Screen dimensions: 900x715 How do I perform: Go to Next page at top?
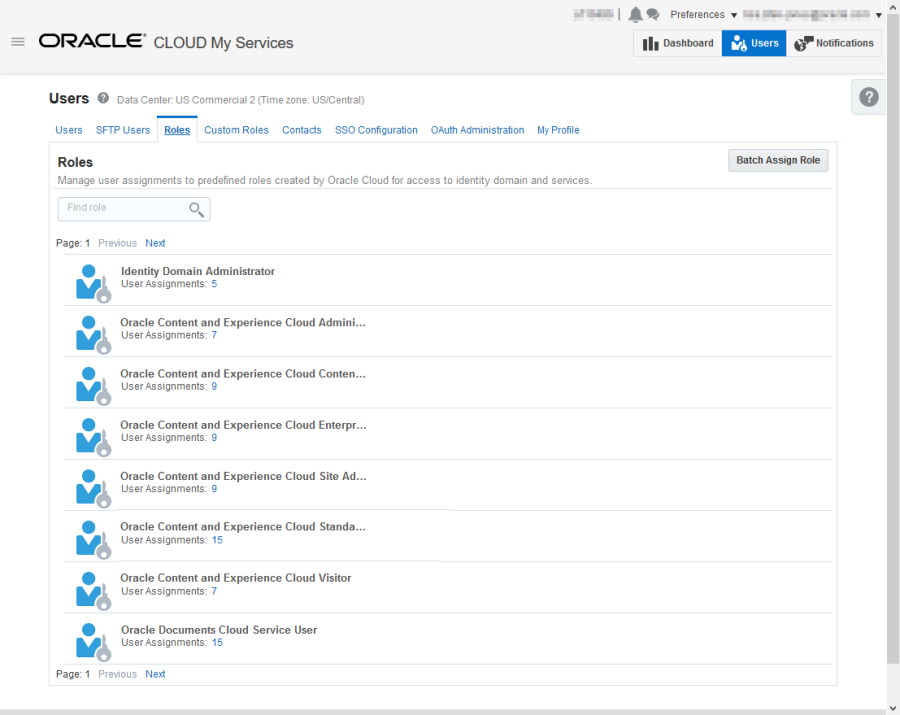(x=155, y=243)
